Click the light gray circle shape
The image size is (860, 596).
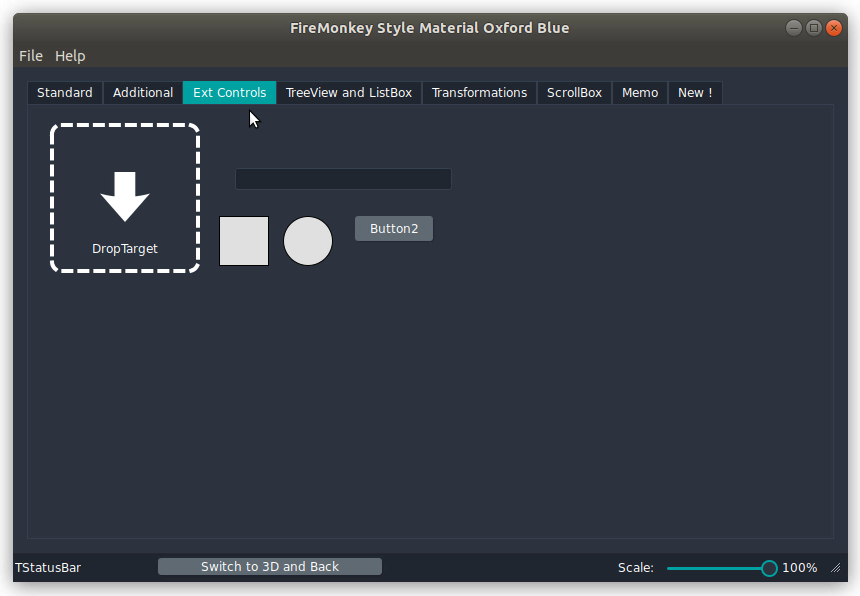coord(308,241)
